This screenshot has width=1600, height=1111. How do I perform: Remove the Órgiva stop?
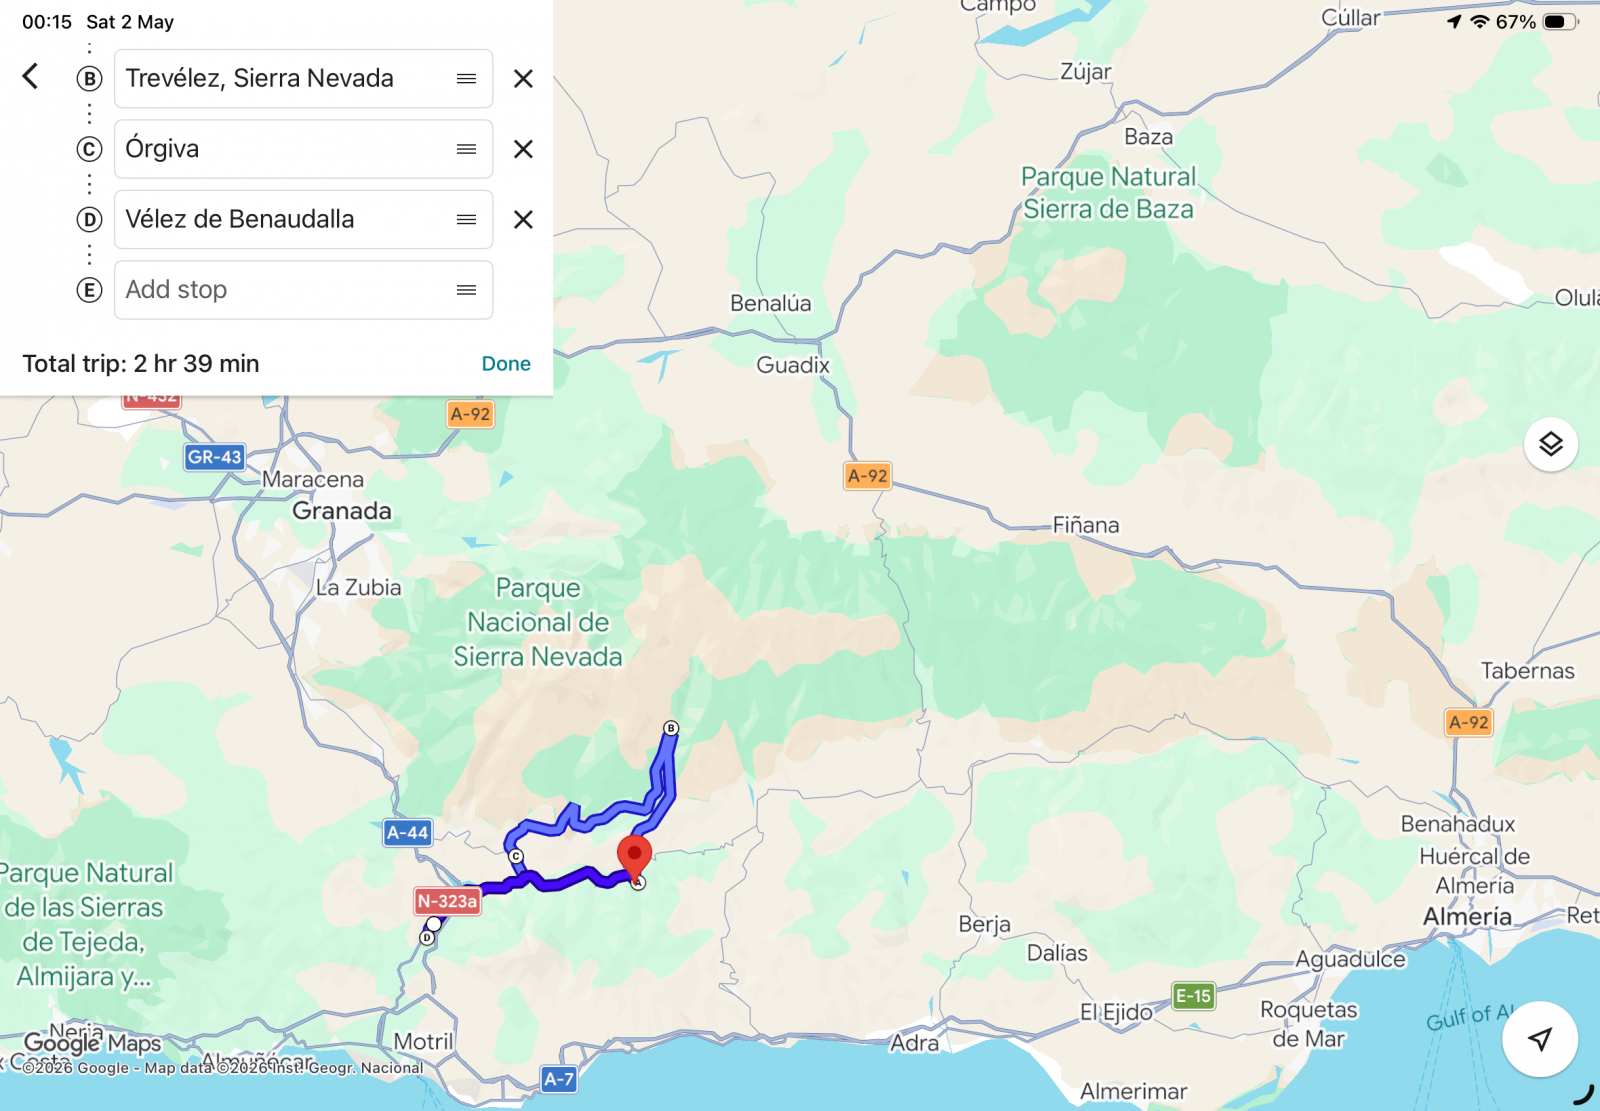tap(523, 149)
